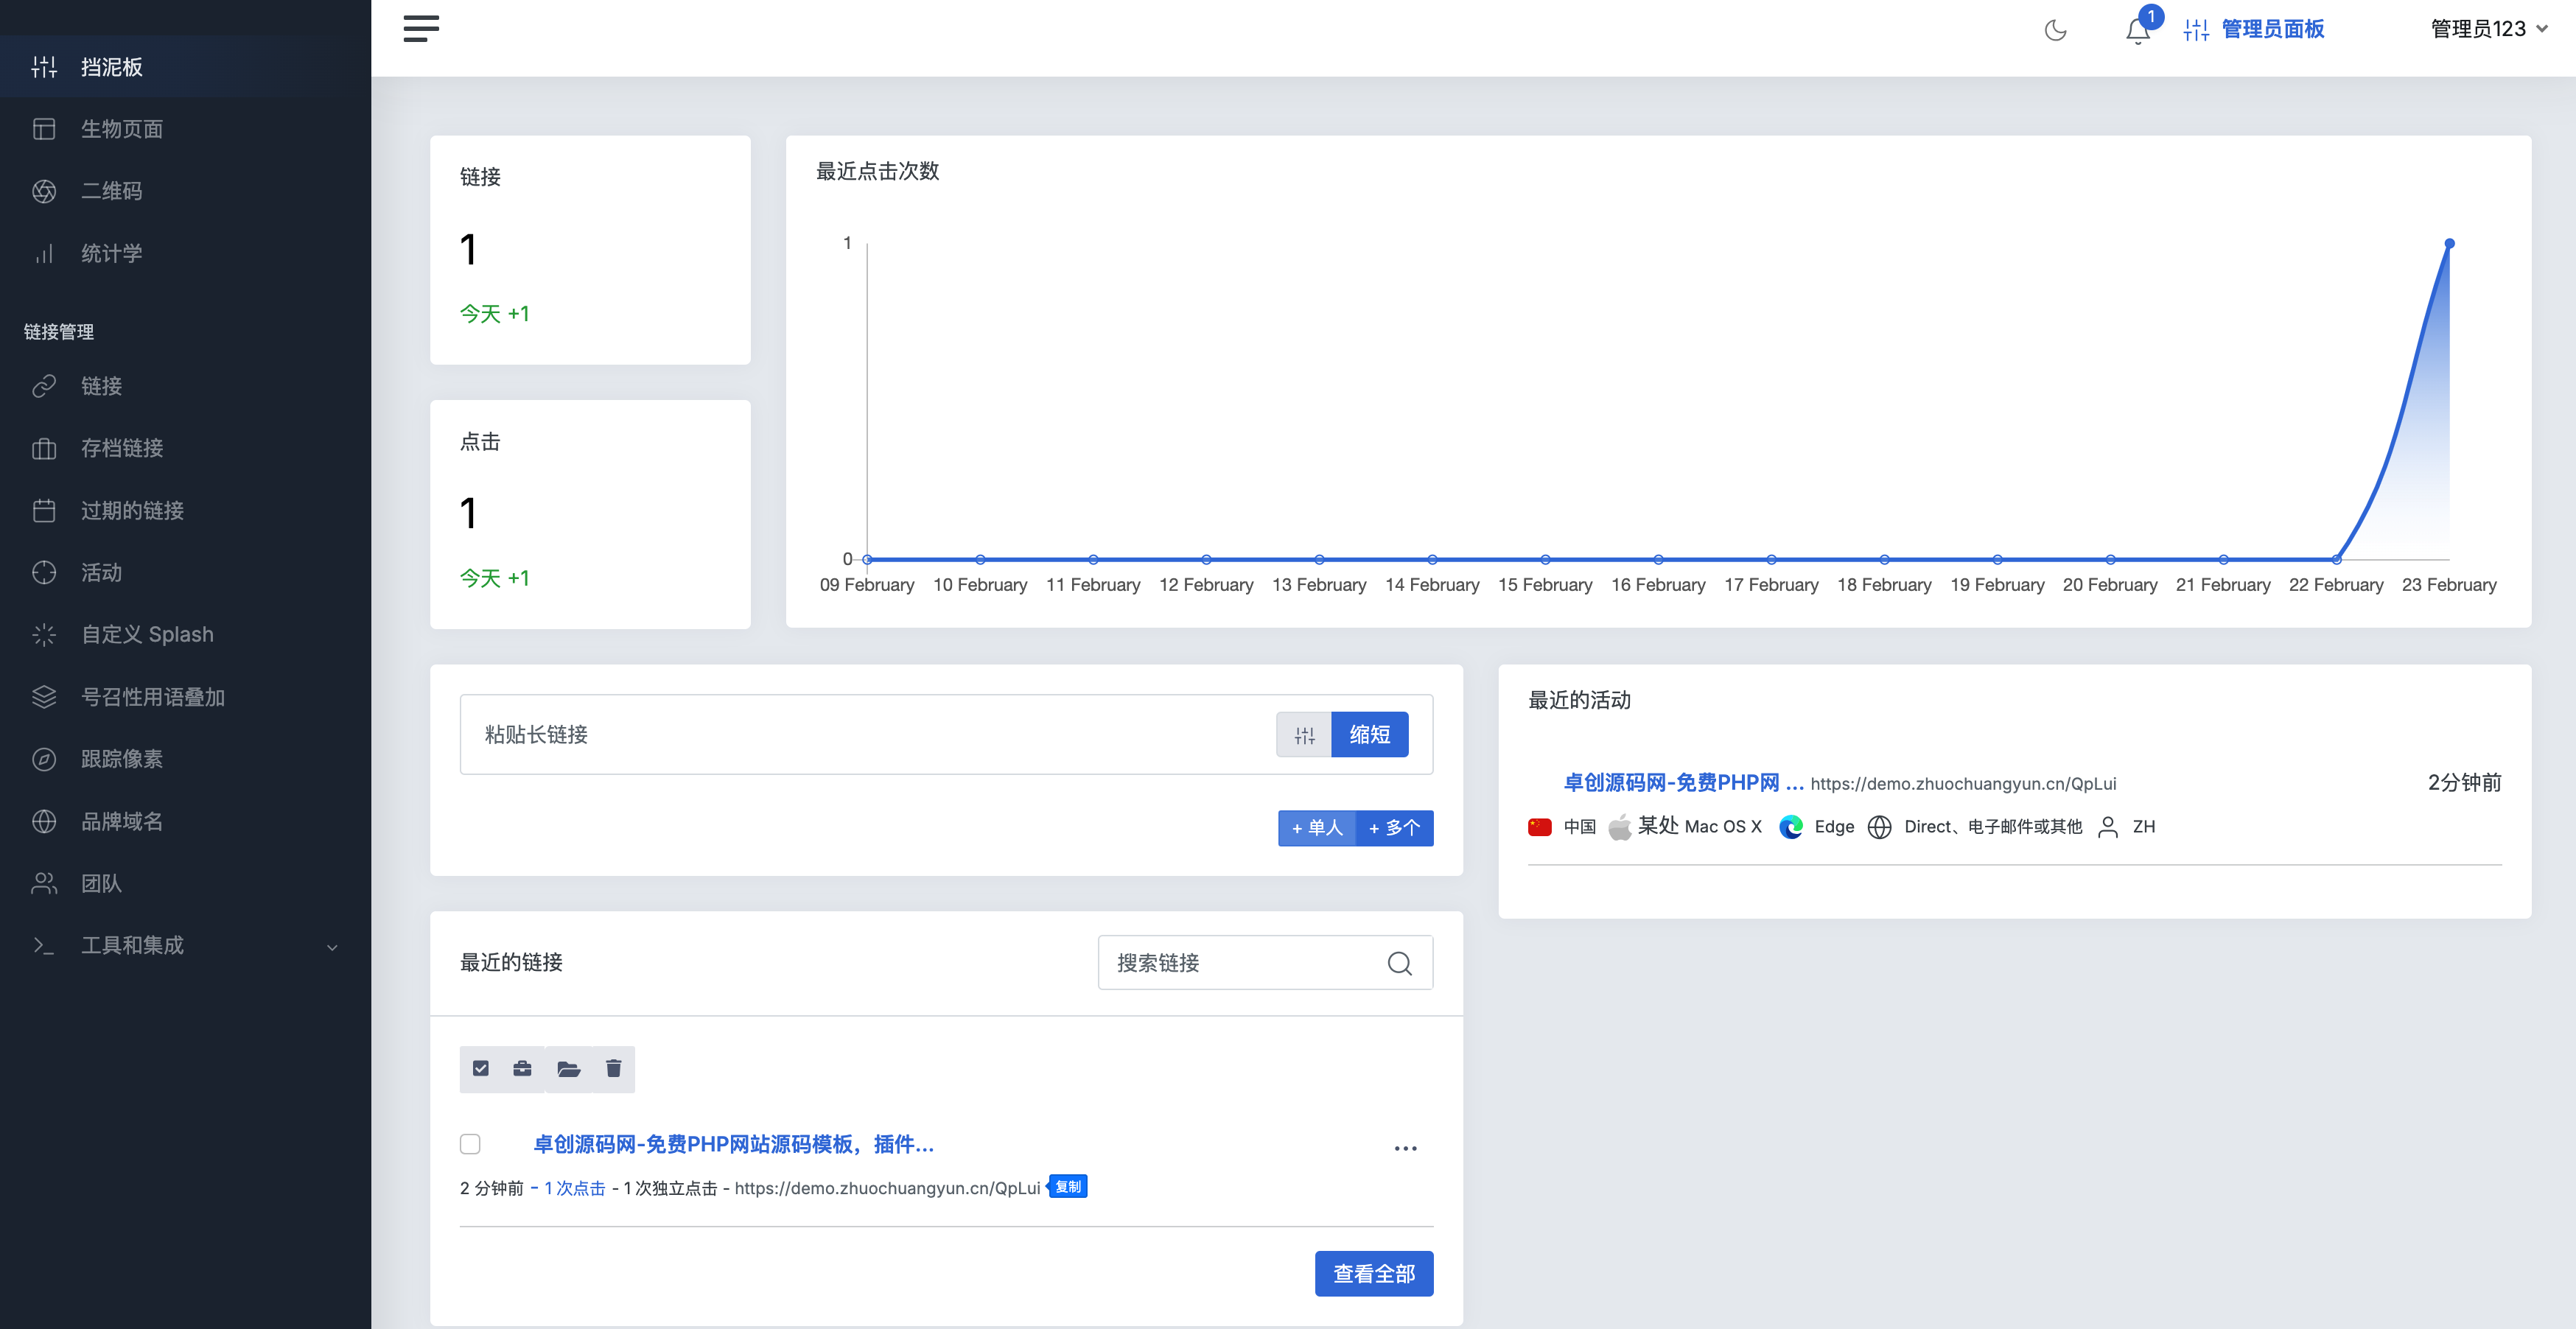Click the 查看全部 button
The width and height of the screenshot is (2576, 1329).
click(1373, 1274)
